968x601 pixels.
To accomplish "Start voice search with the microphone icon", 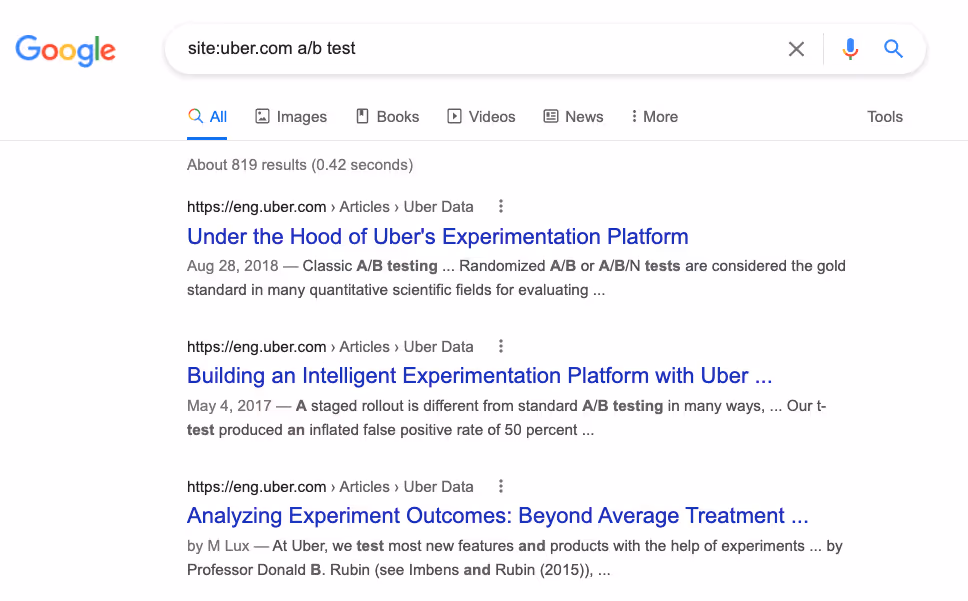I will click(850, 49).
